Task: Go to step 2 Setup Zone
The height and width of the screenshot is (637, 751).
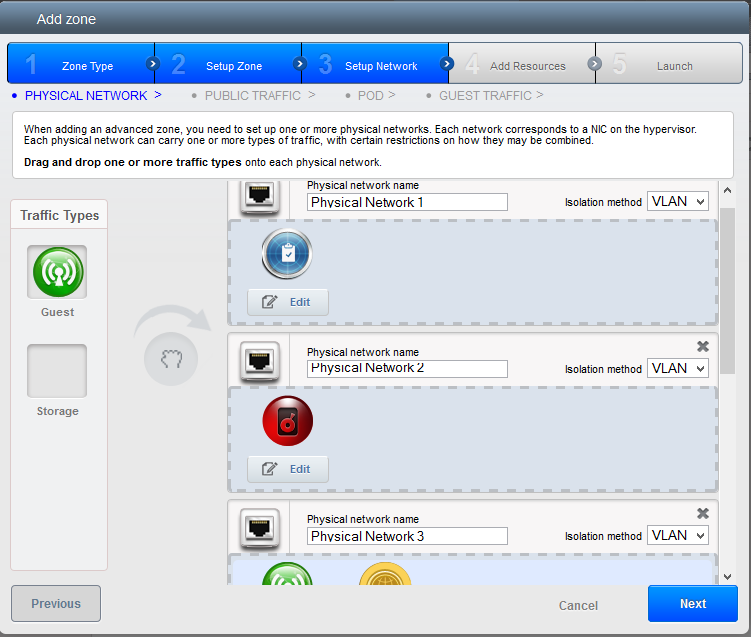Action: pyautogui.click(x=228, y=63)
